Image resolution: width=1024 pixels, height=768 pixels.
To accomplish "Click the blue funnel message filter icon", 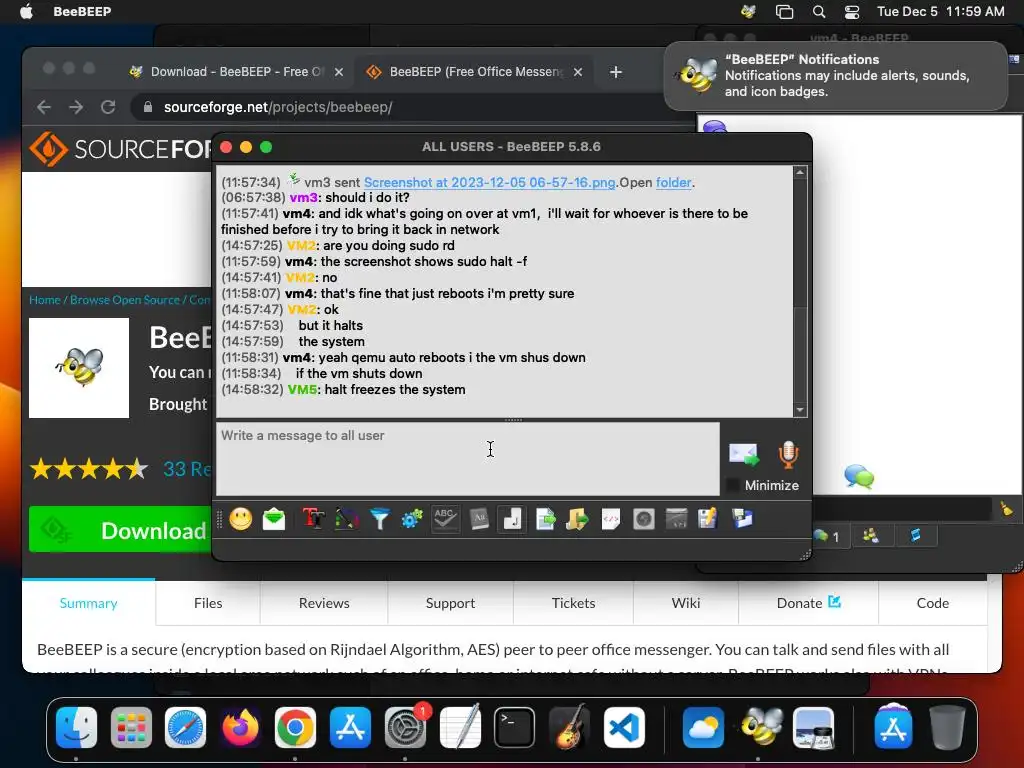I will (x=379, y=519).
